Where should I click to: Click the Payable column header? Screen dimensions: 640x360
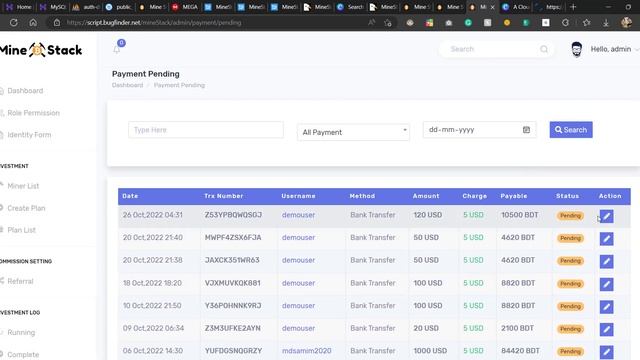514,196
